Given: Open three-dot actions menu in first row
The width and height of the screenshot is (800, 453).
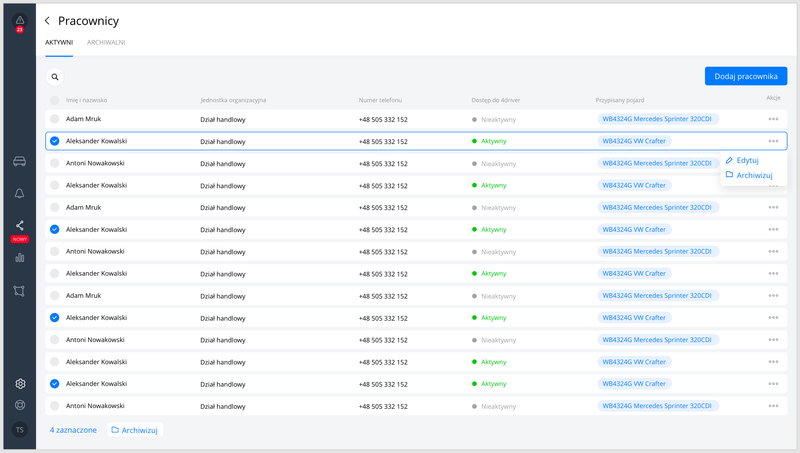Looking at the screenshot, I should pos(773,119).
